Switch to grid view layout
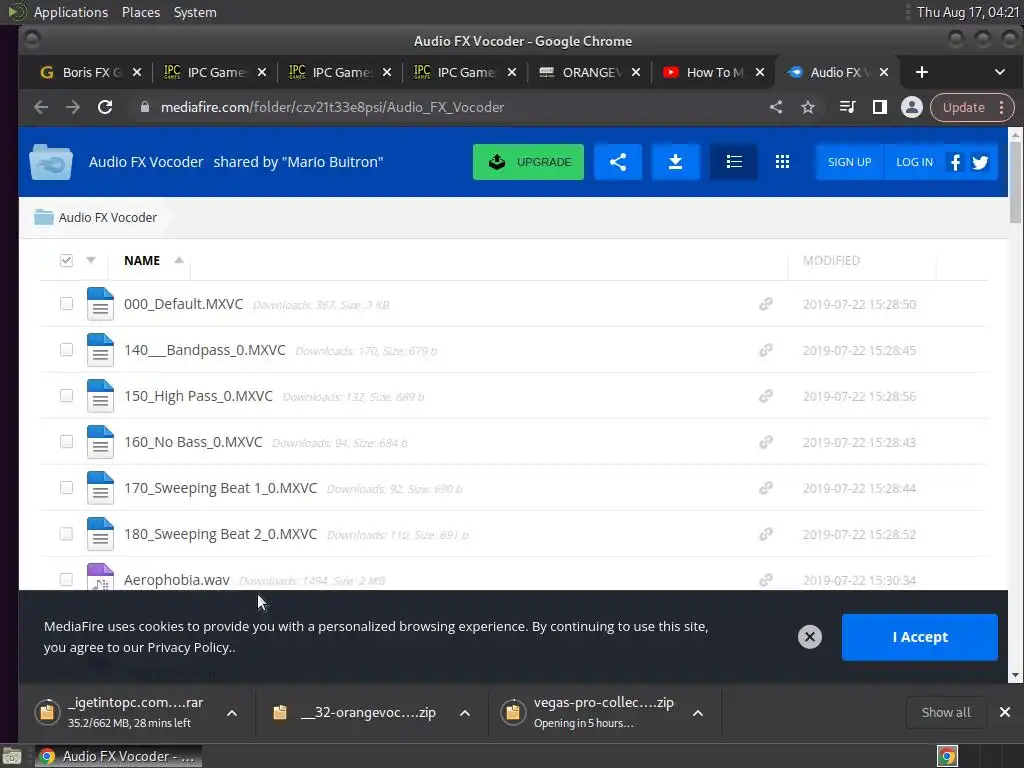This screenshot has height=768, width=1024. tap(782, 162)
